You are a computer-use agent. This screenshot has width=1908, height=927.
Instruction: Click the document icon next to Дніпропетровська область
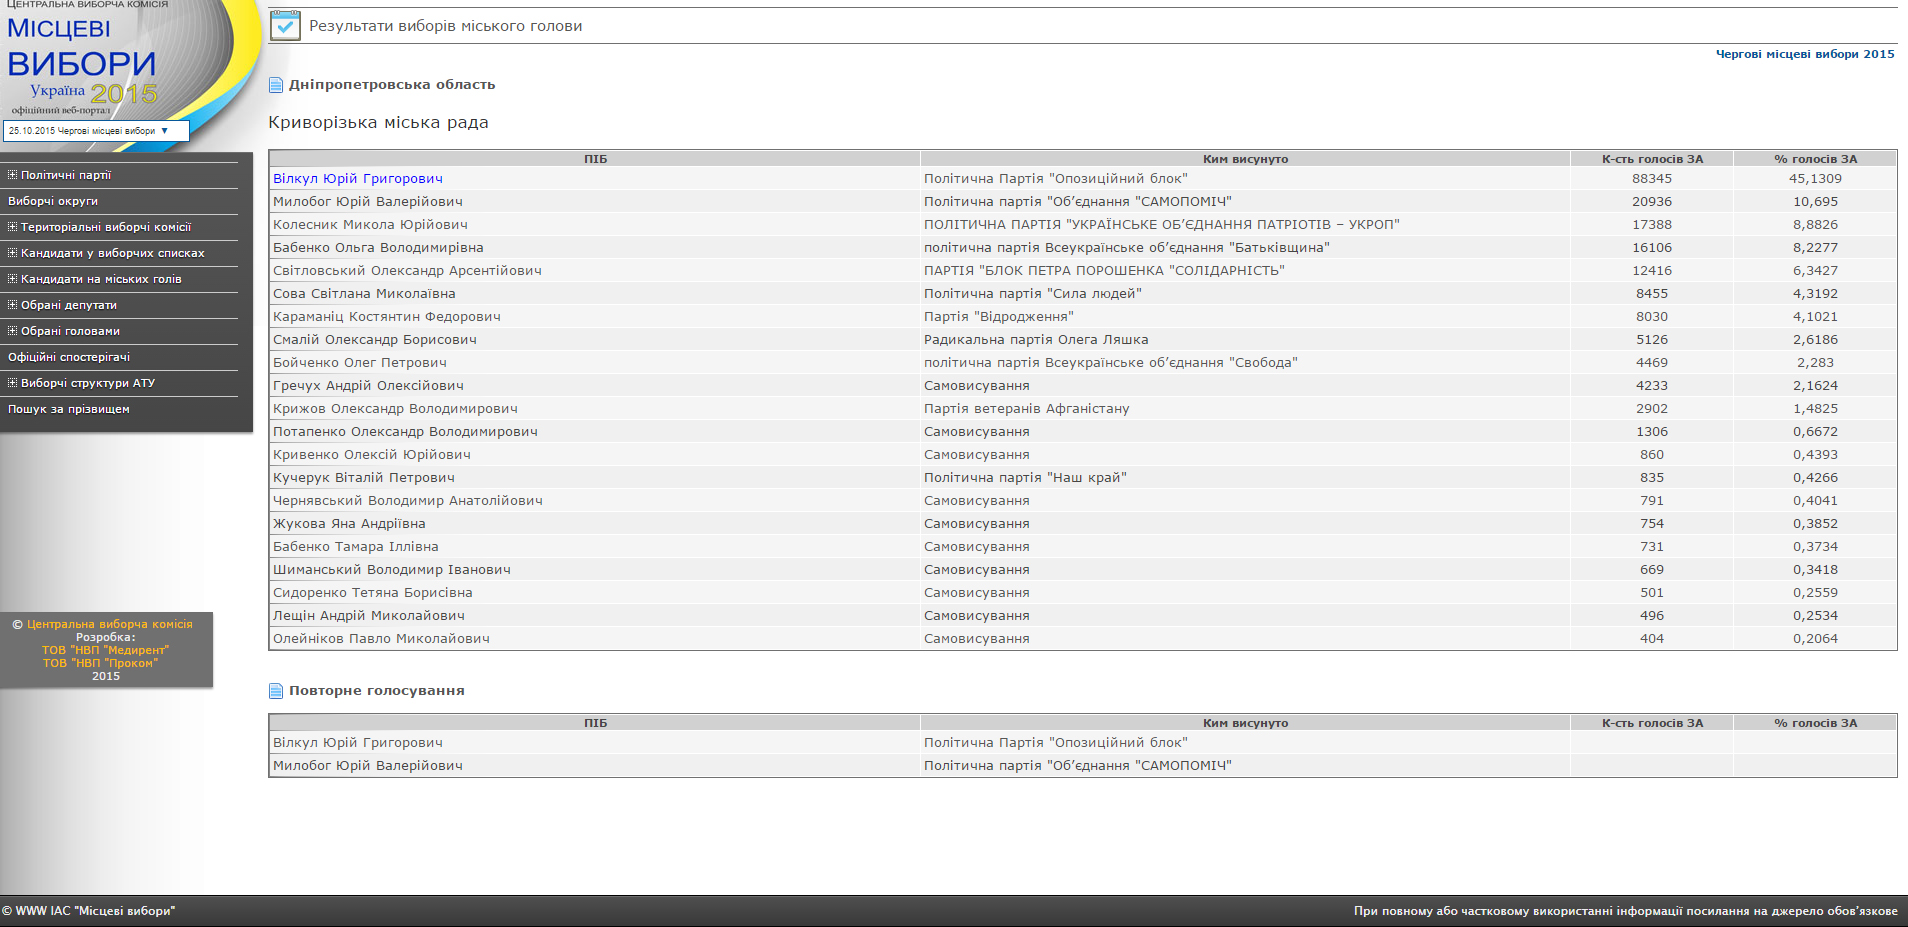276,85
